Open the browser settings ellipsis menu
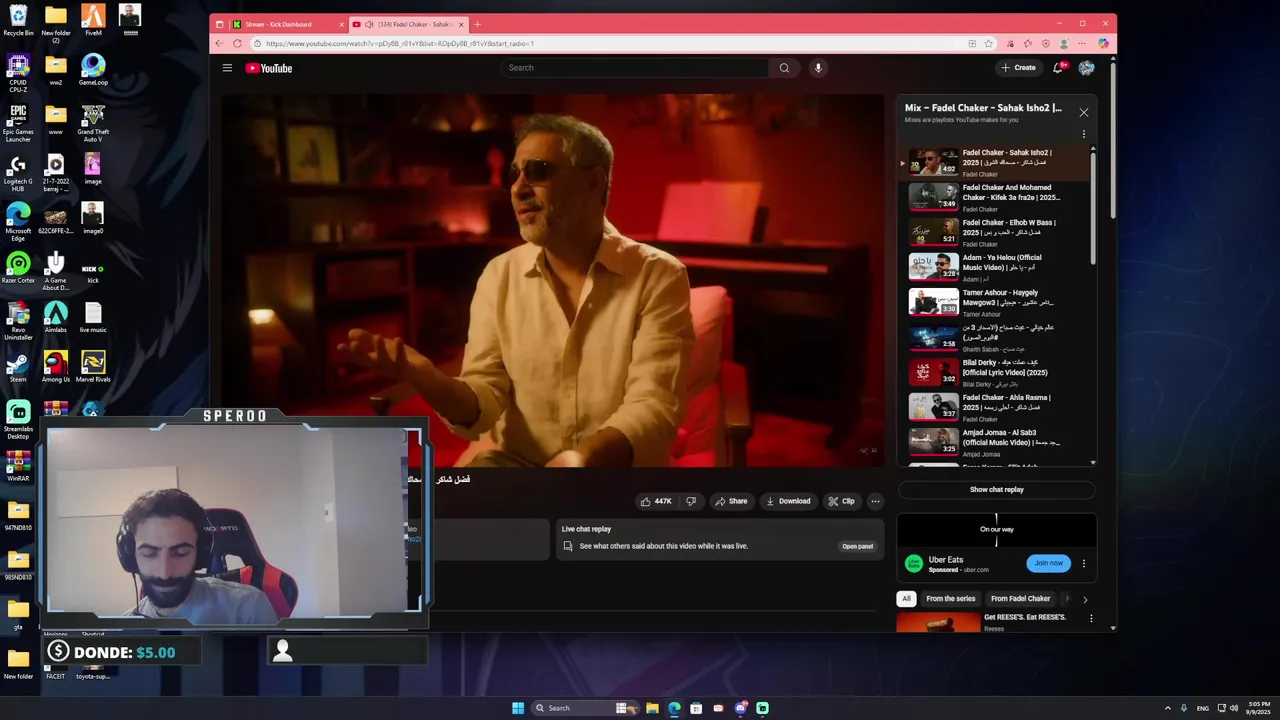The height and width of the screenshot is (720, 1280). click(x=1082, y=43)
